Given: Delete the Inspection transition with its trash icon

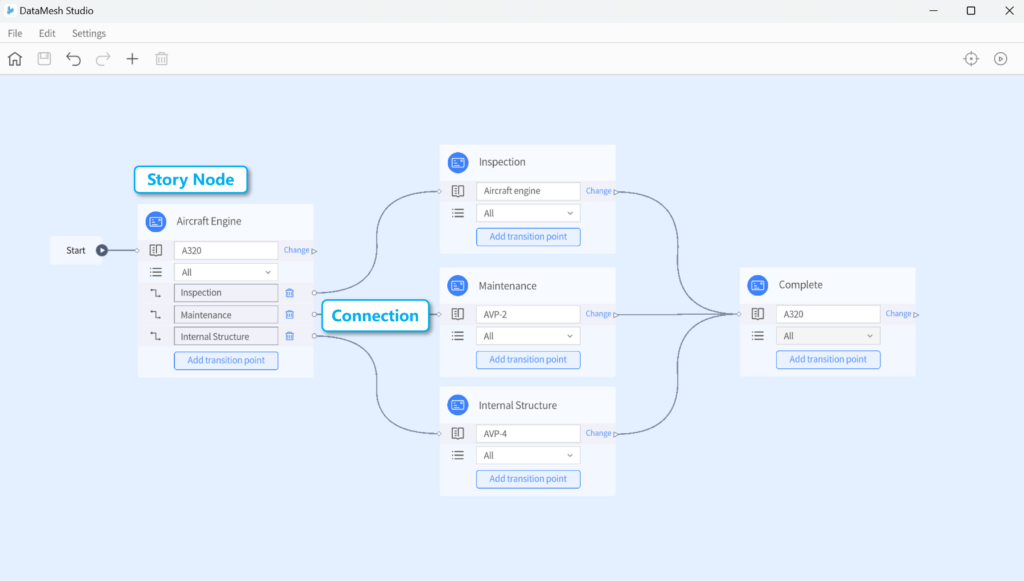Looking at the screenshot, I should (x=289, y=292).
